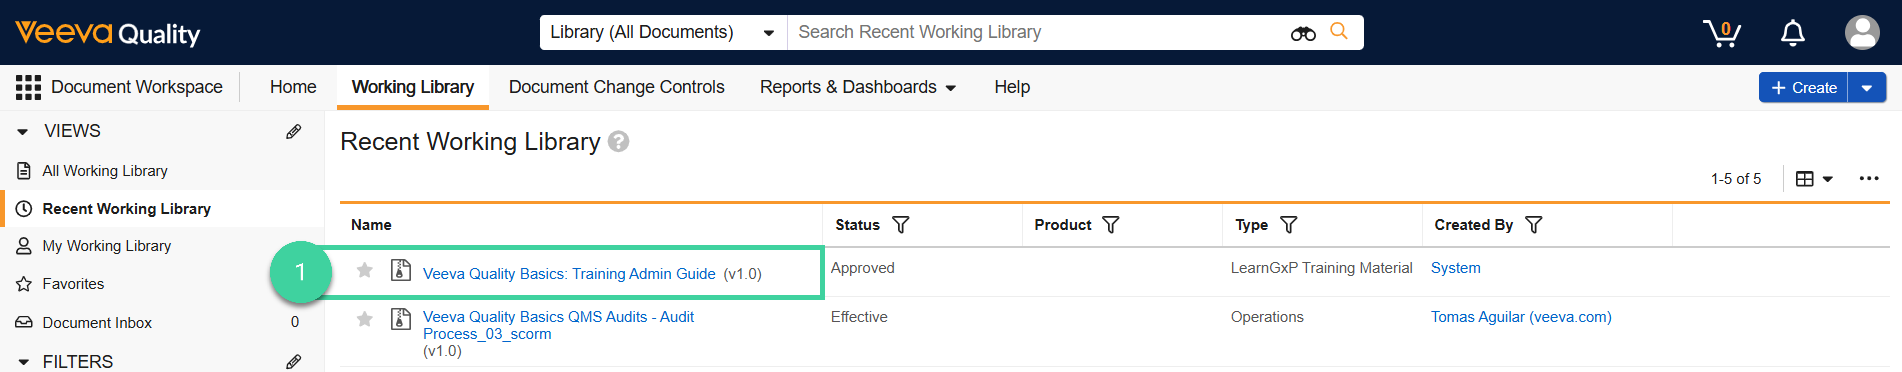Image resolution: width=1902 pixels, height=372 pixels.
Task: Open the Document Workspace grid icon
Action: (x=28, y=87)
